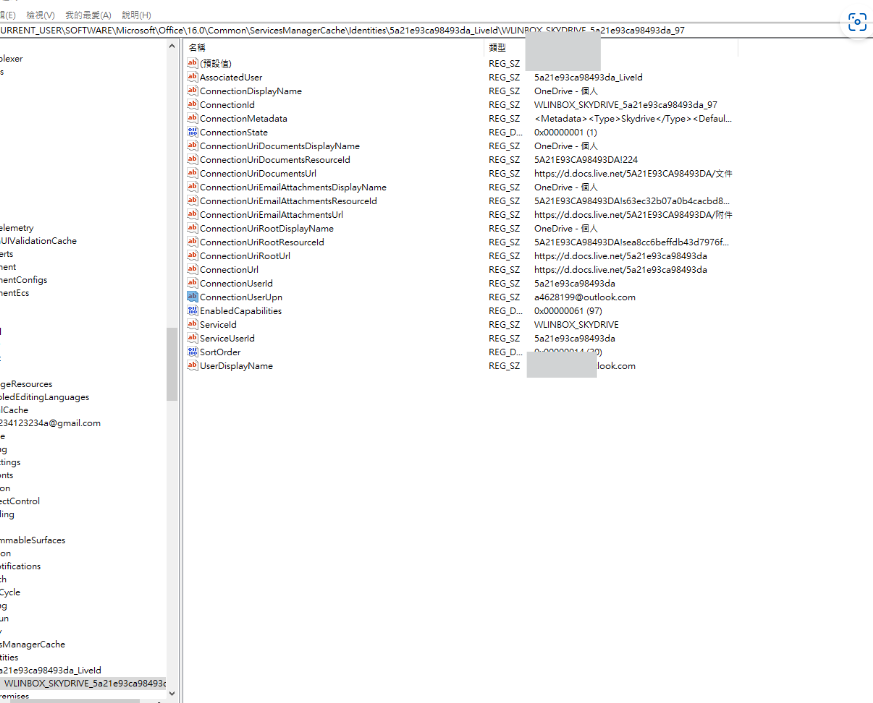Select the ConnectionUserId value name
This screenshot has height=703, width=873.
236,283
